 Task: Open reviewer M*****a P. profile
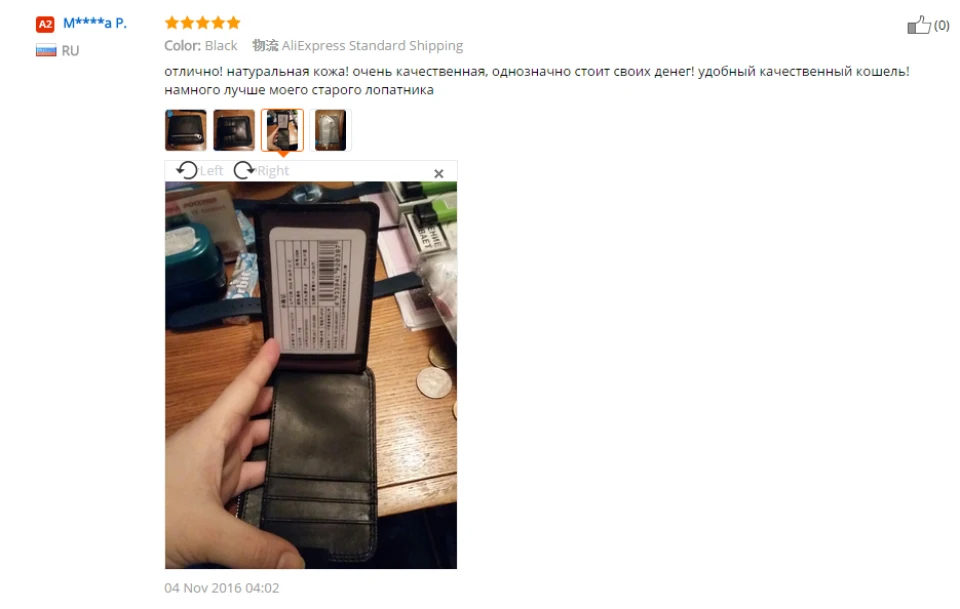(x=95, y=23)
